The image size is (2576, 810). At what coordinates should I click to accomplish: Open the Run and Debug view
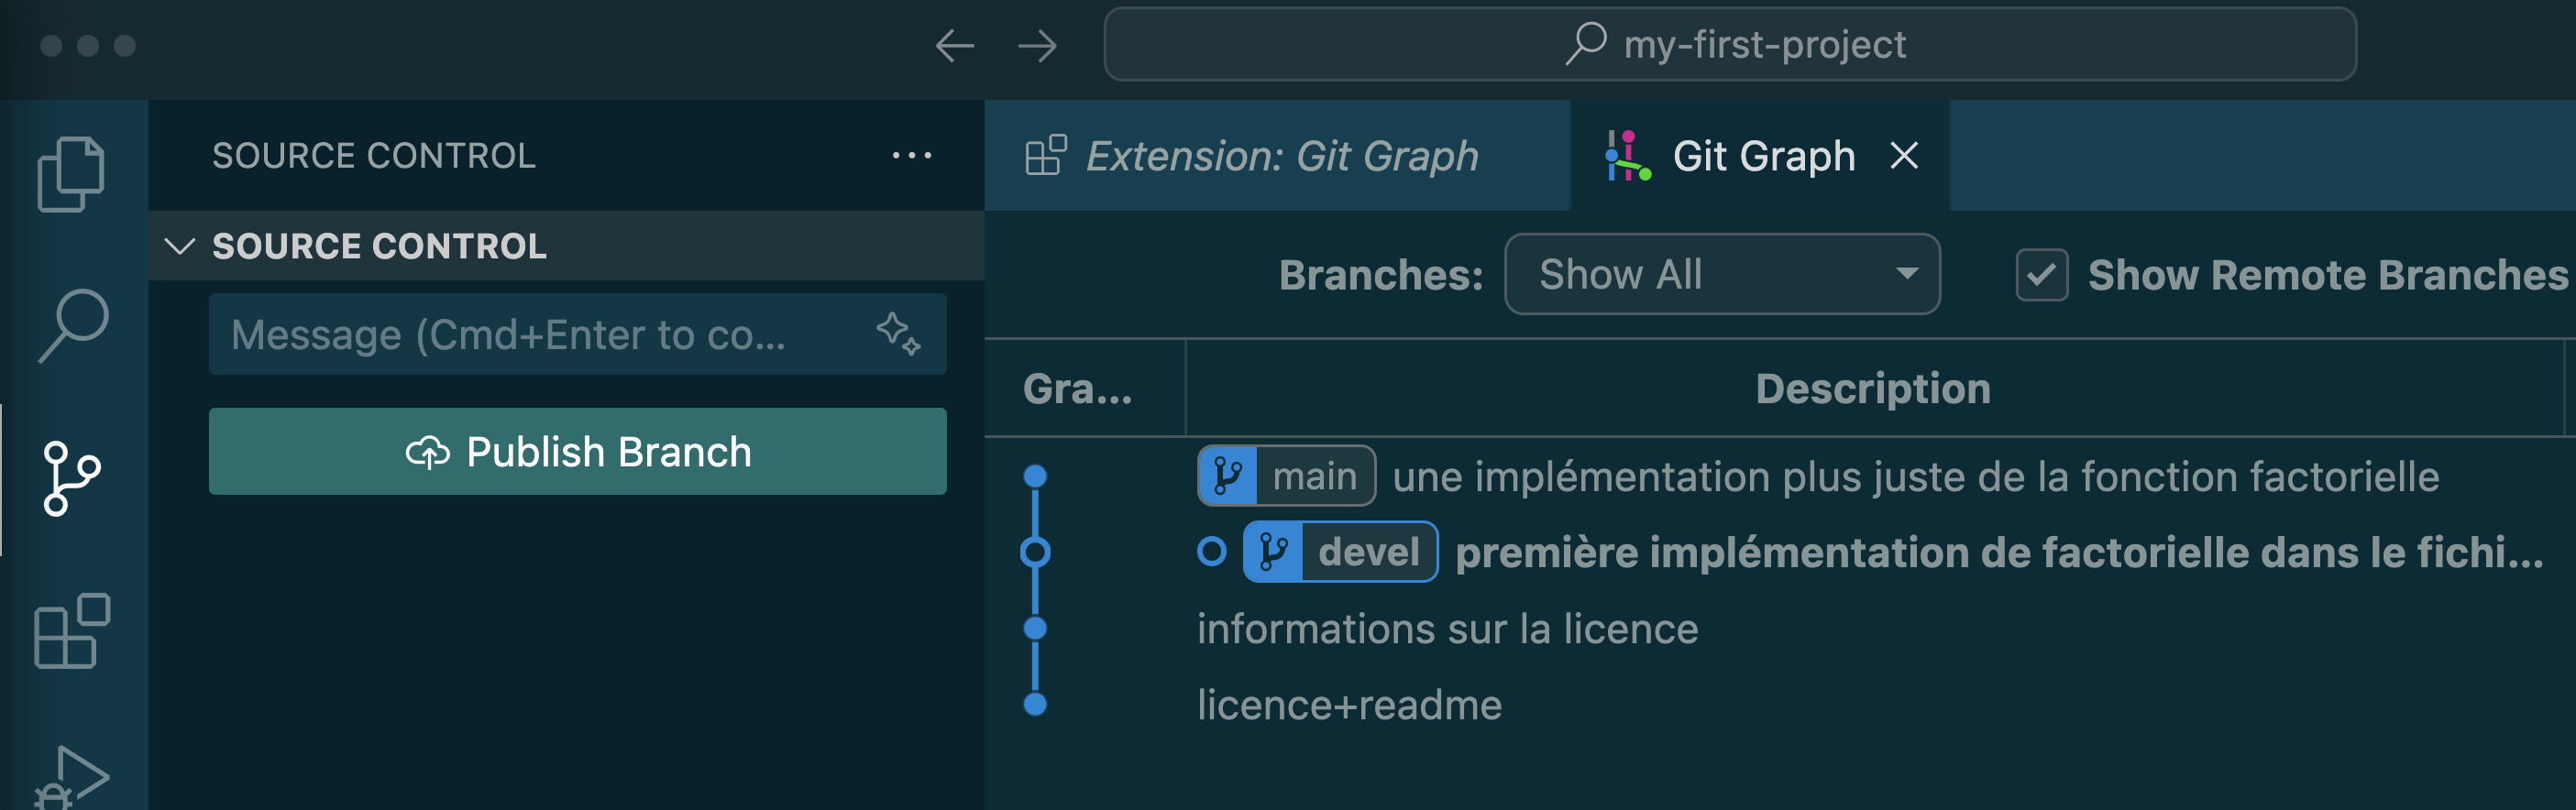[x=74, y=777]
